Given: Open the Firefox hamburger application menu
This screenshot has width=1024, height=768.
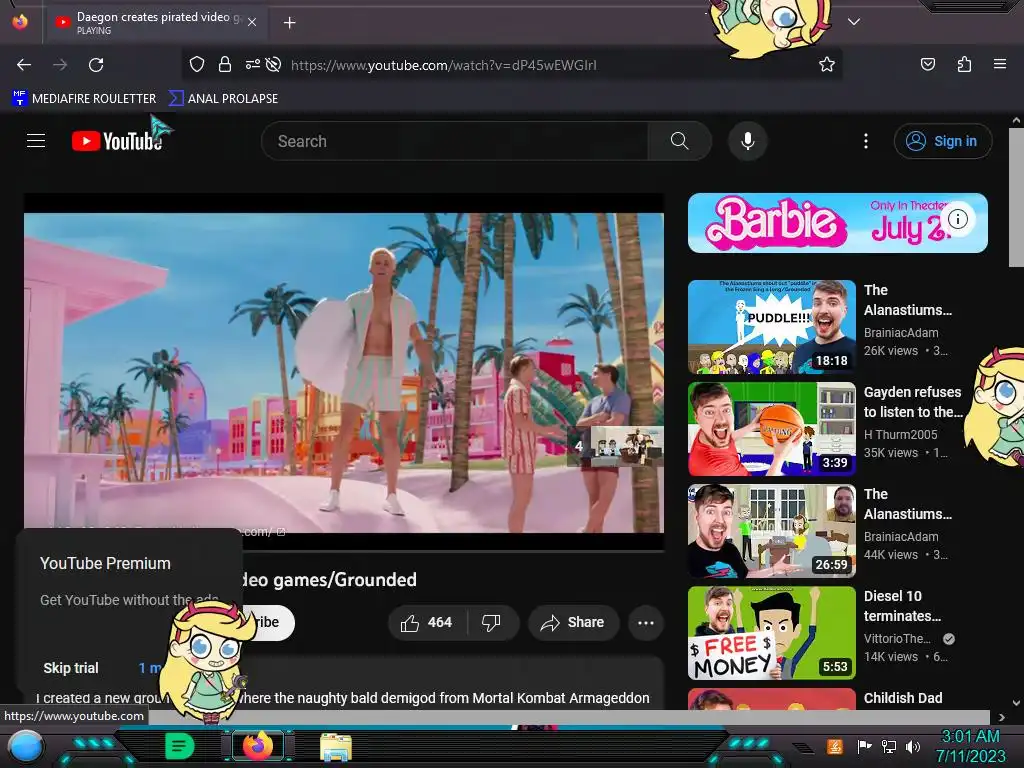Looking at the screenshot, I should 999,64.
